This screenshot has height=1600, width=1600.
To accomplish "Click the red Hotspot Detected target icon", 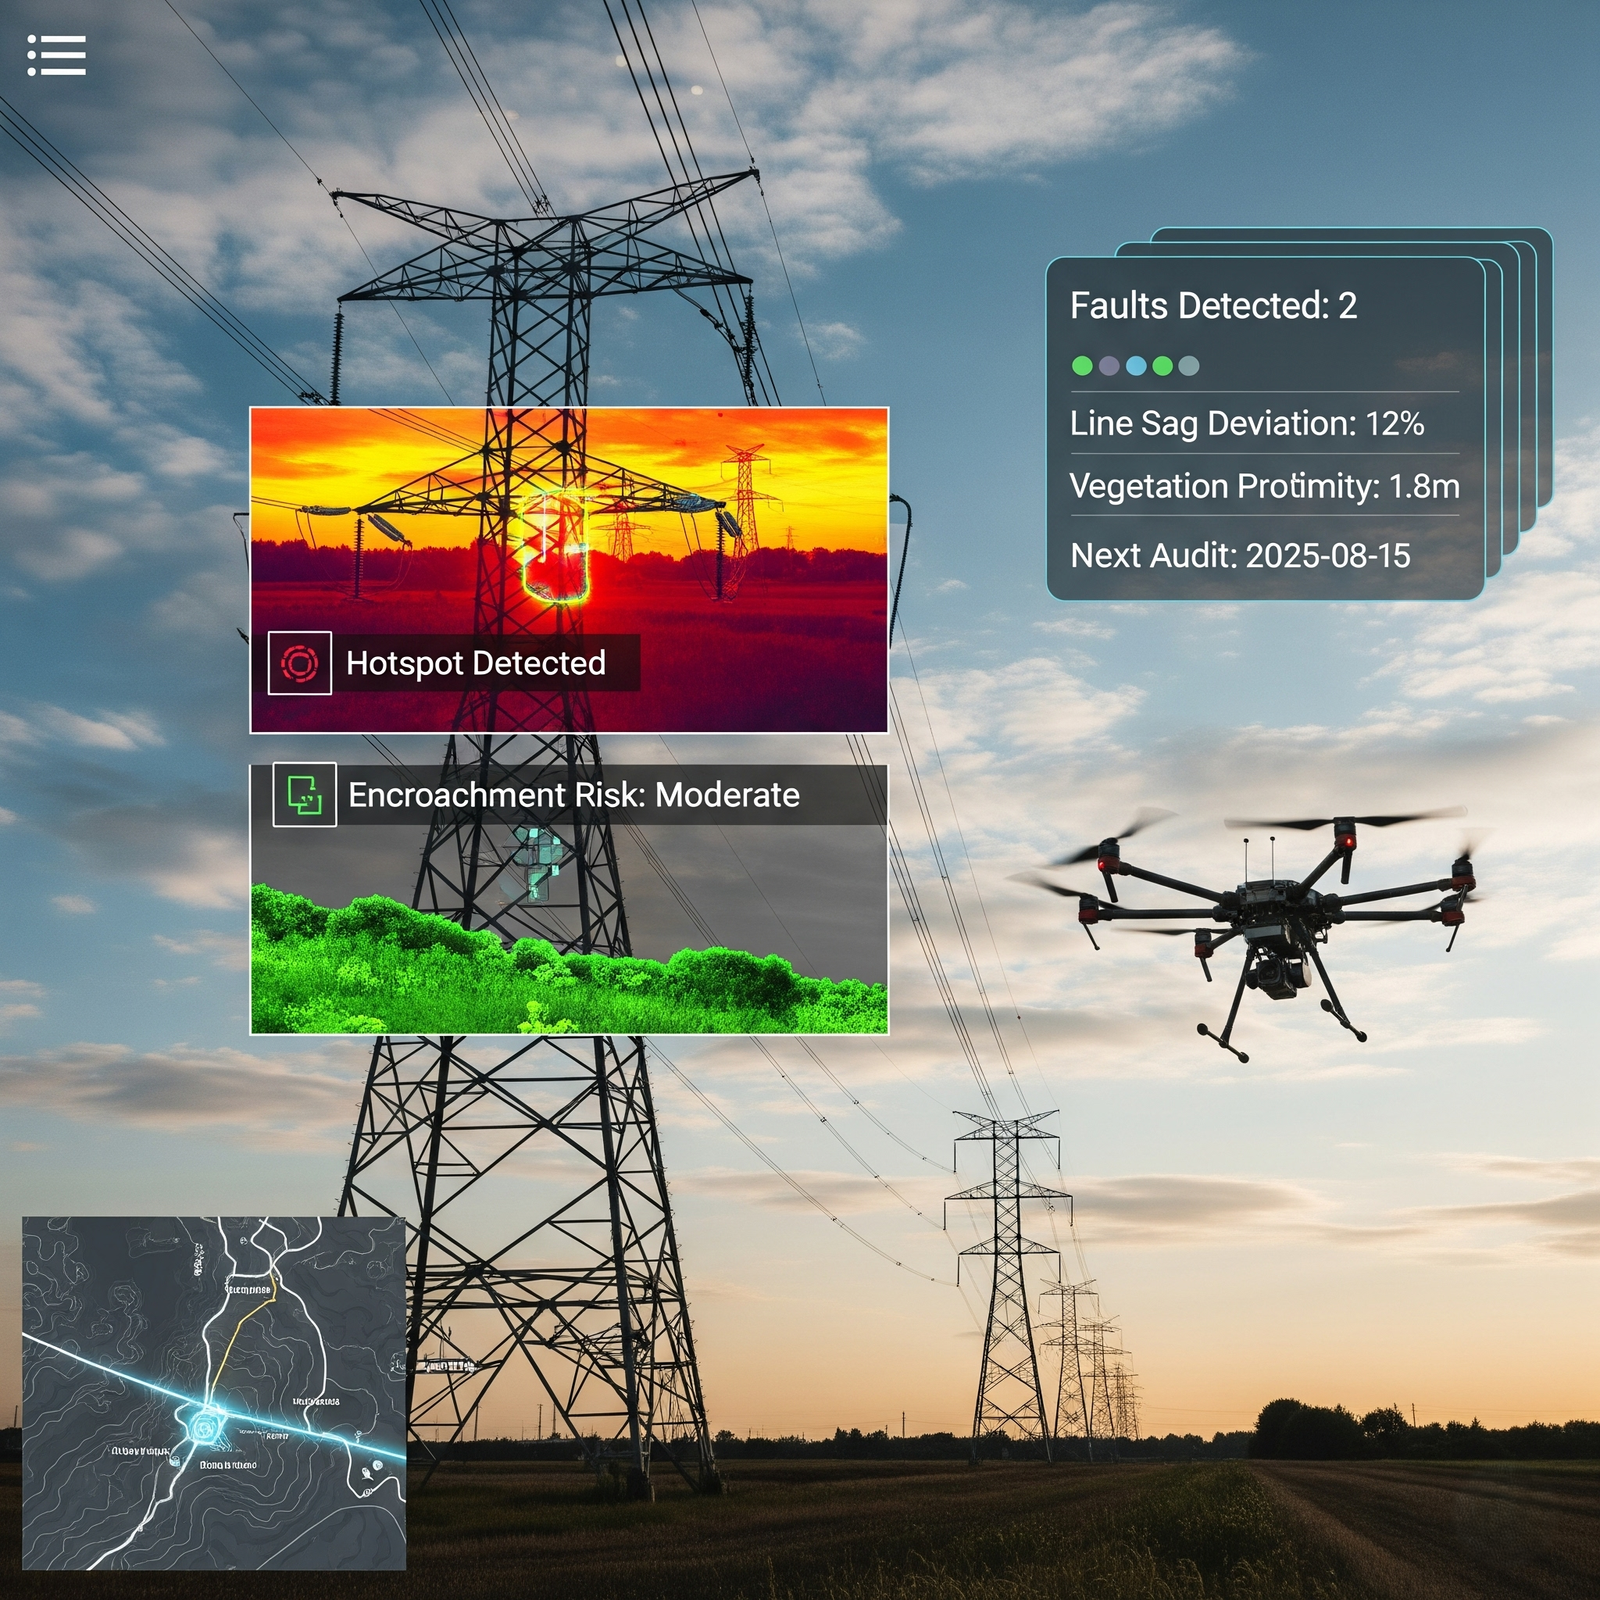I will click(x=299, y=663).
